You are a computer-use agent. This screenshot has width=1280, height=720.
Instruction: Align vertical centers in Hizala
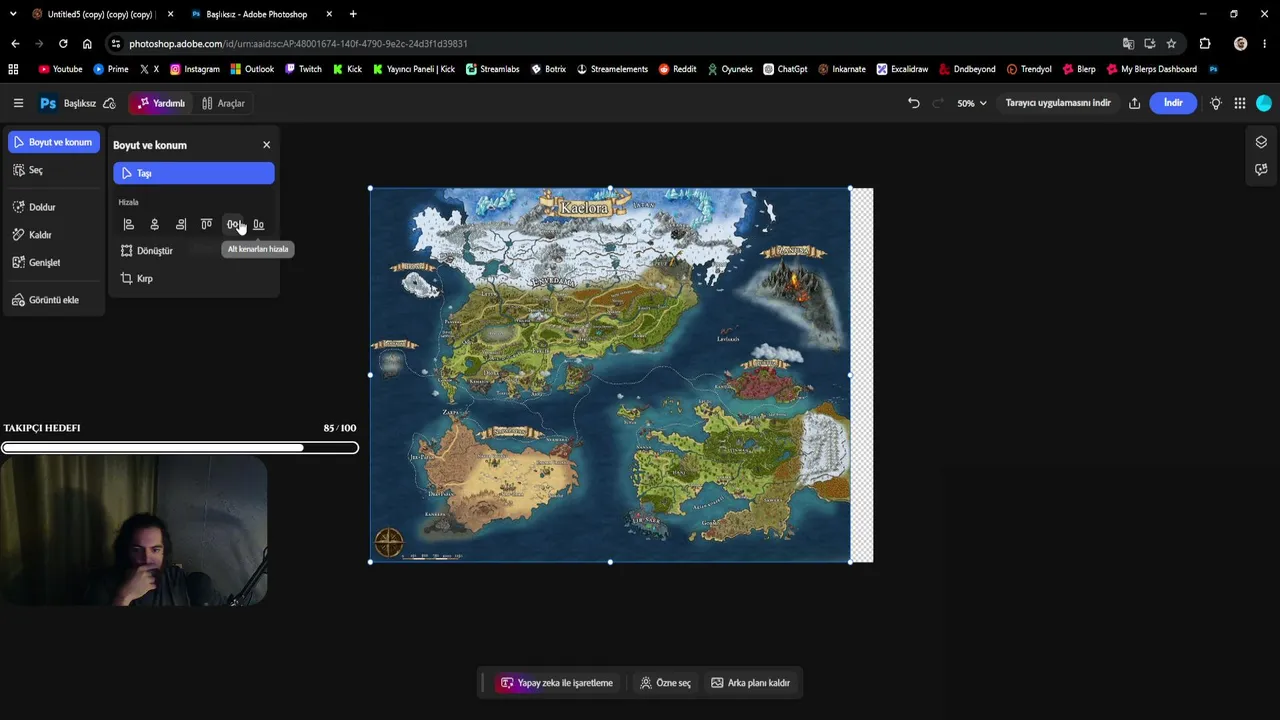coord(232,225)
